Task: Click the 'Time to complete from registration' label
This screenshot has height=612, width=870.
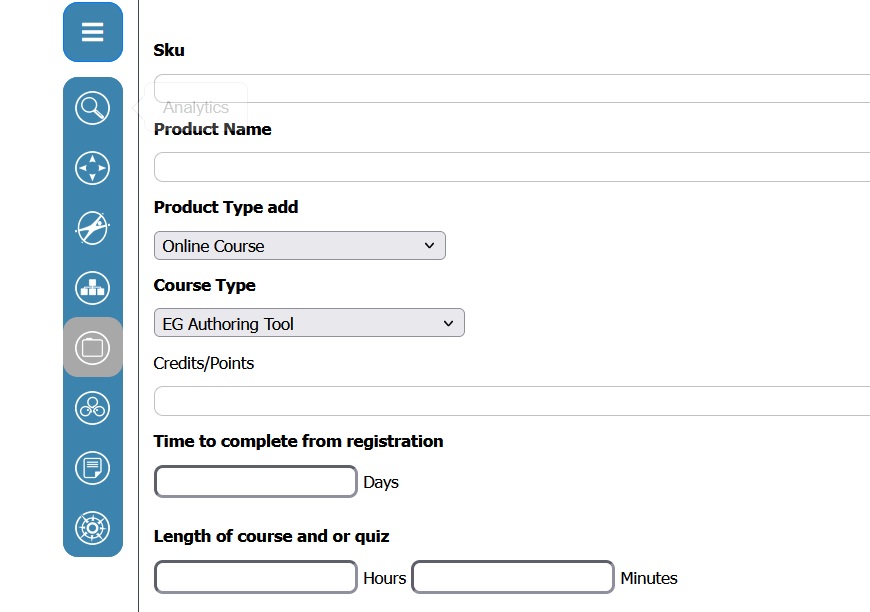Action: click(x=298, y=441)
